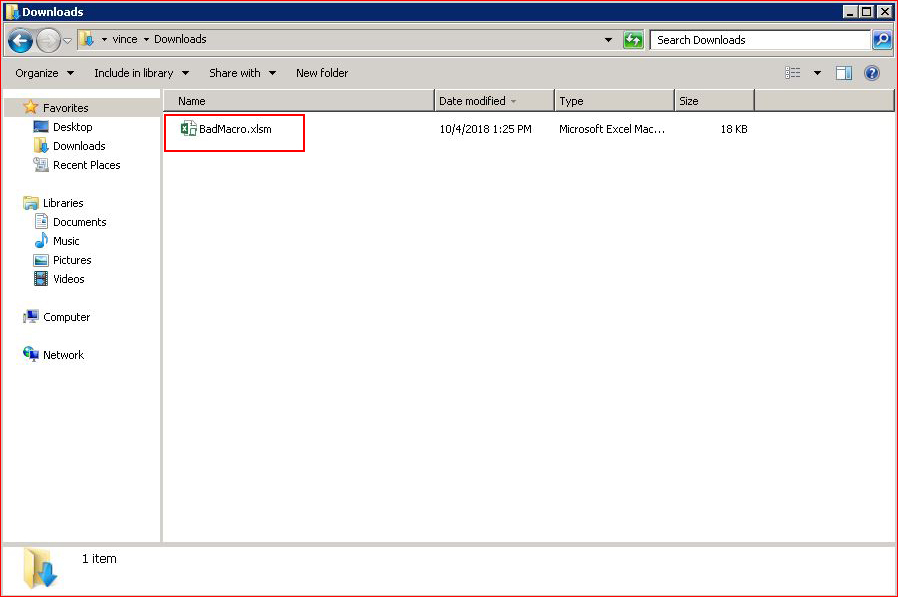This screenshot has height=597, width=898.
Task: Click the Downloads folder icon in Favorites
Action: pos(41,146)
